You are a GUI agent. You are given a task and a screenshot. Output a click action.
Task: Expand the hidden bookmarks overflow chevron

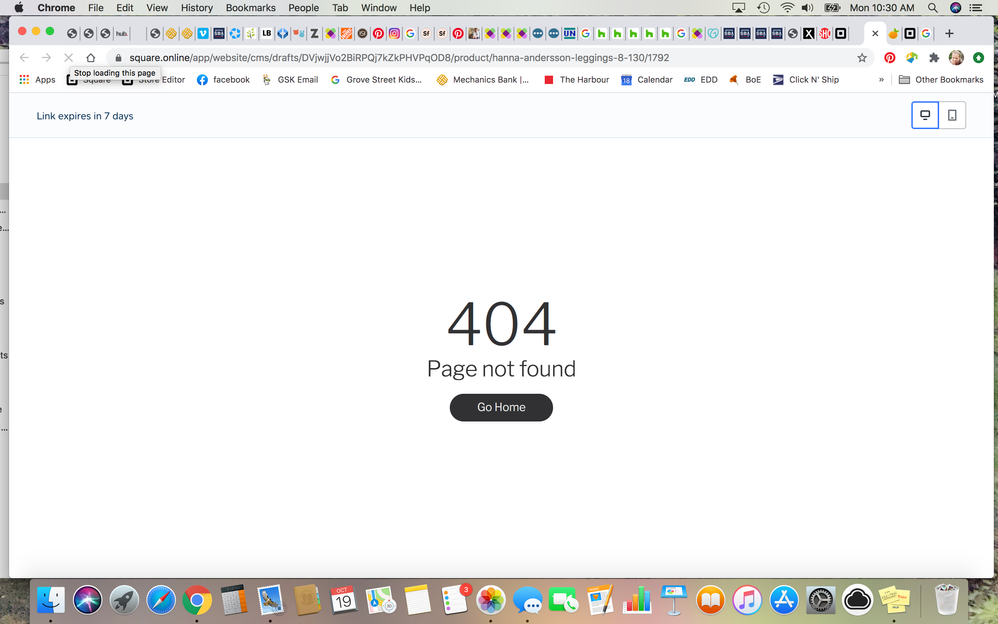coord(881,80)
